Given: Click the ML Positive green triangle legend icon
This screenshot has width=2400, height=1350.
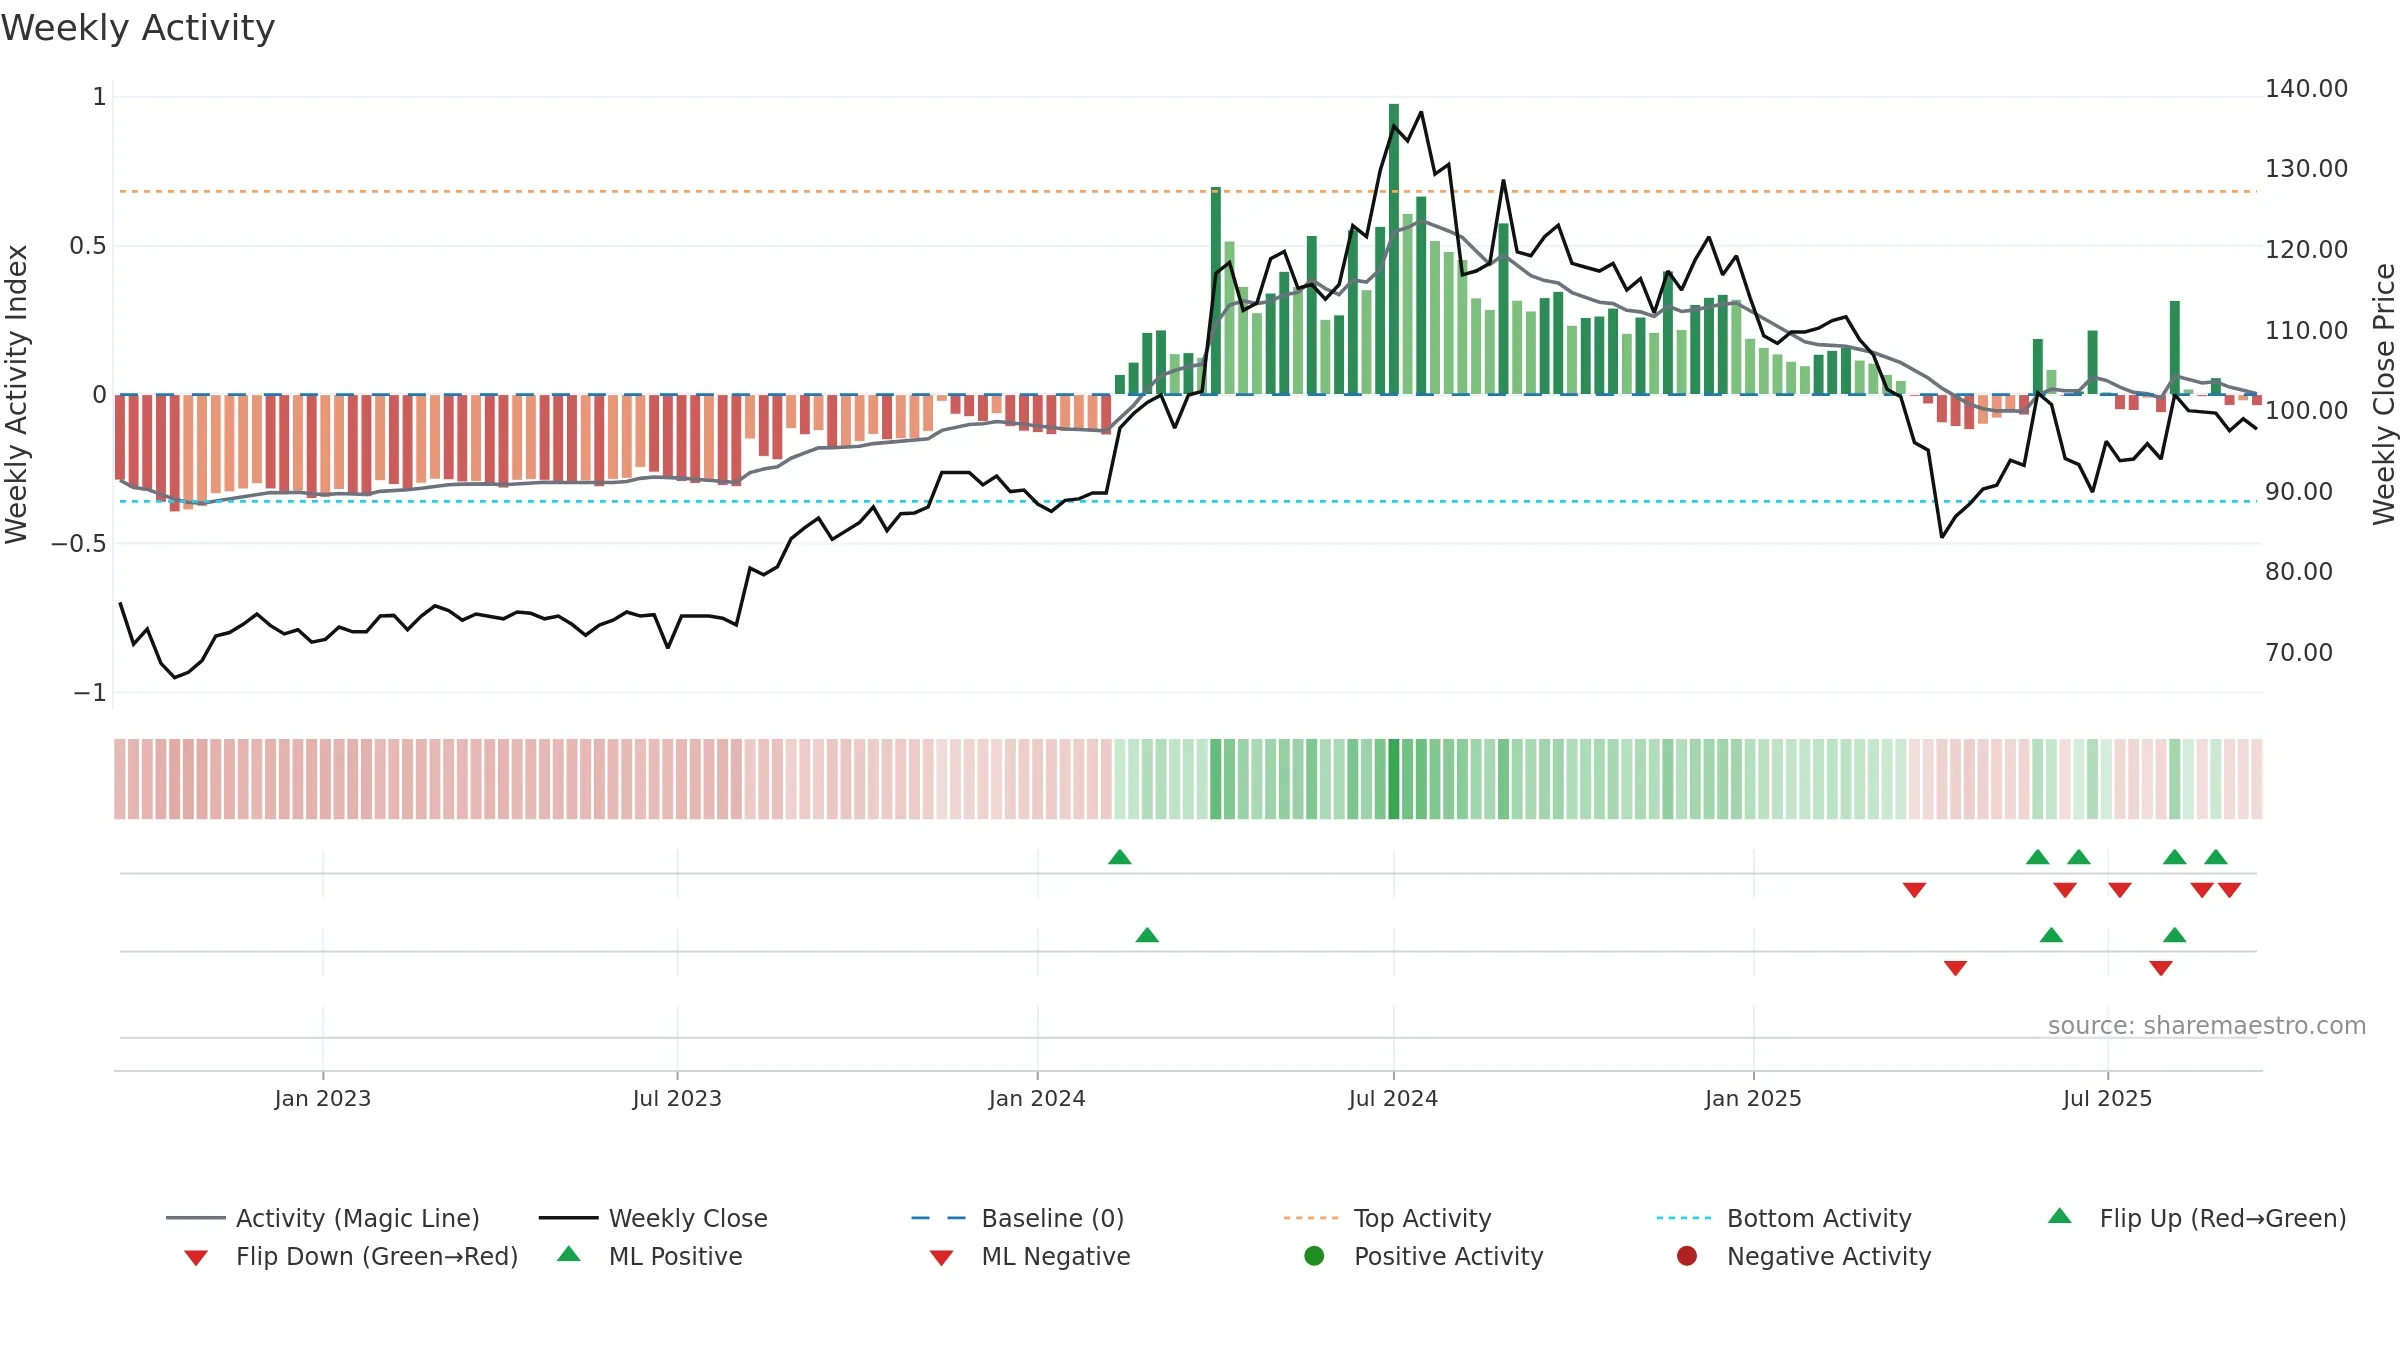Looking at the screenshot, I should point(569,1254).
